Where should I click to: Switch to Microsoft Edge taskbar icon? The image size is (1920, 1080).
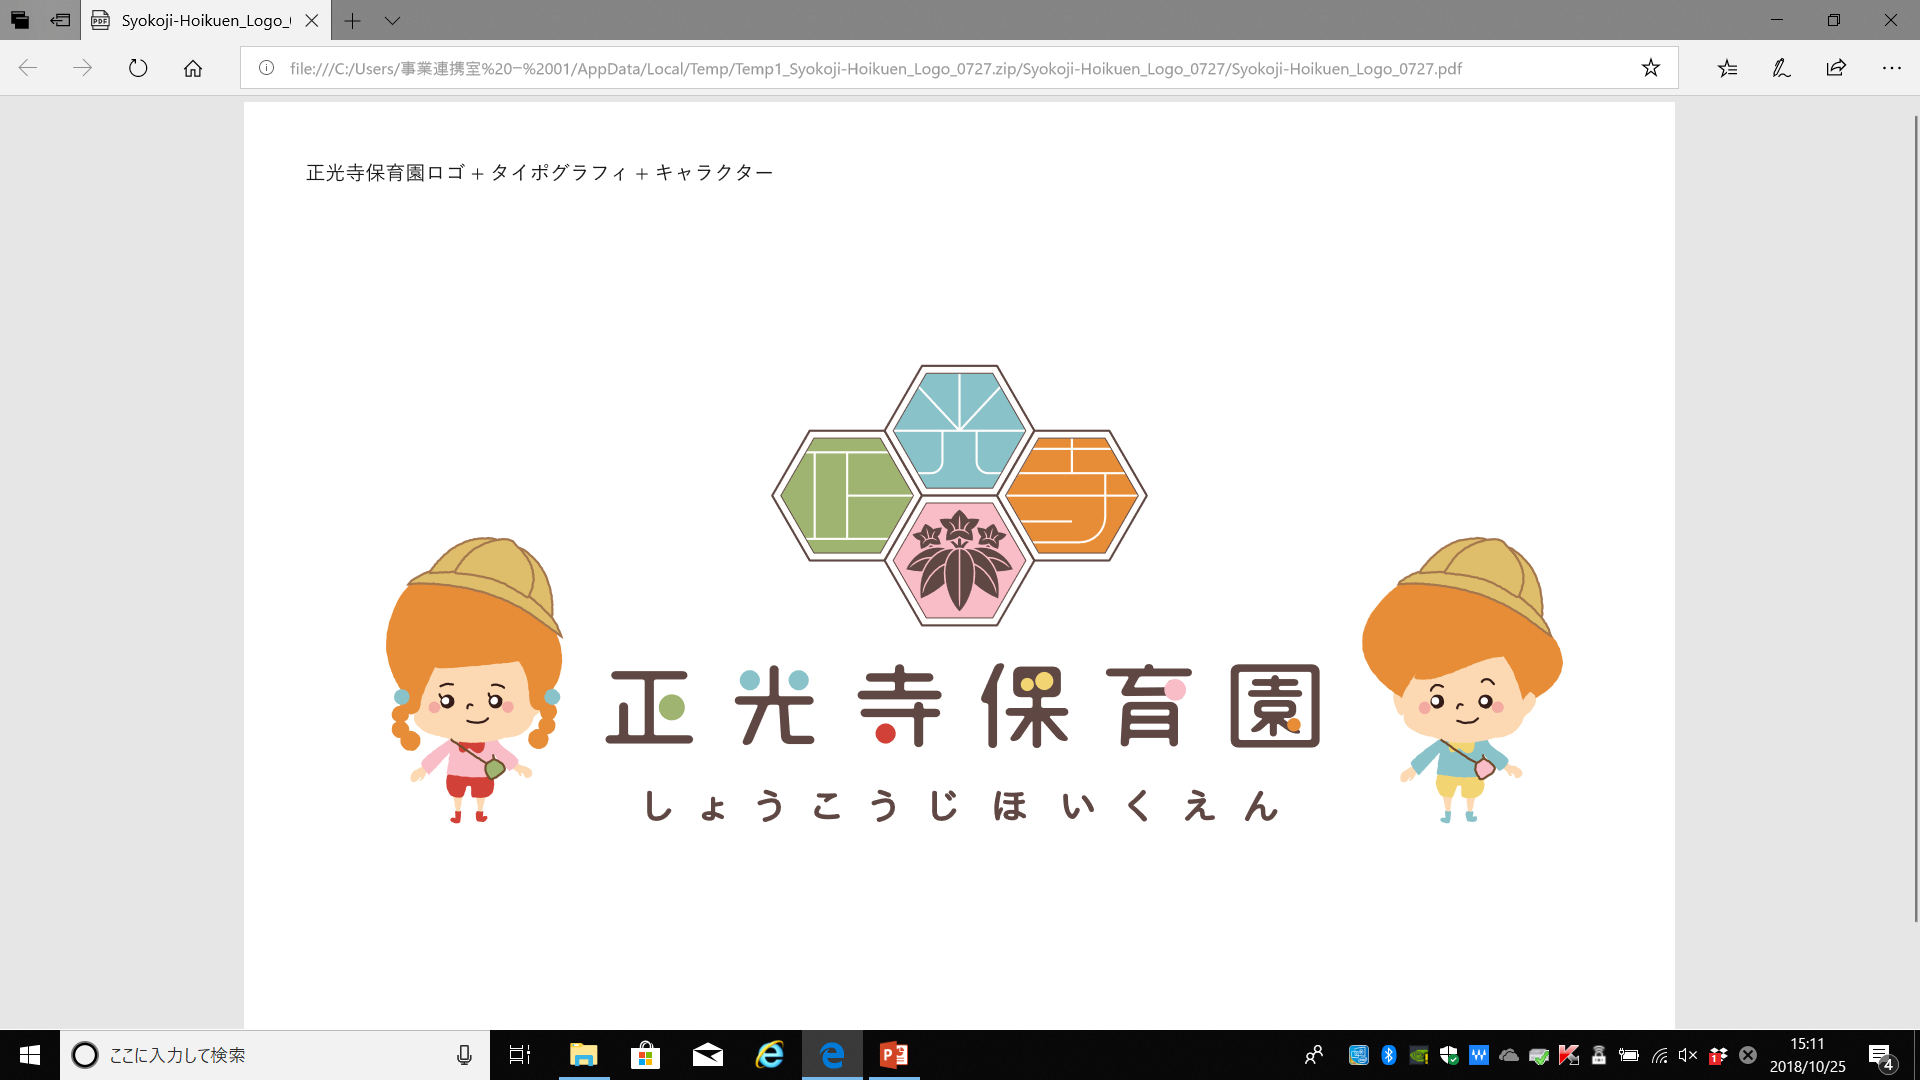coord(832,1055)
